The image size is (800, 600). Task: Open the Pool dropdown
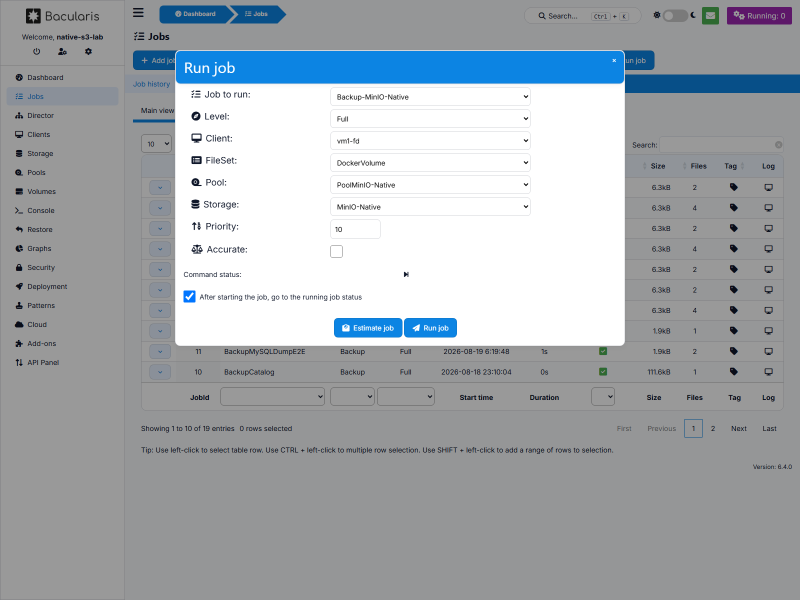(430, 185)
